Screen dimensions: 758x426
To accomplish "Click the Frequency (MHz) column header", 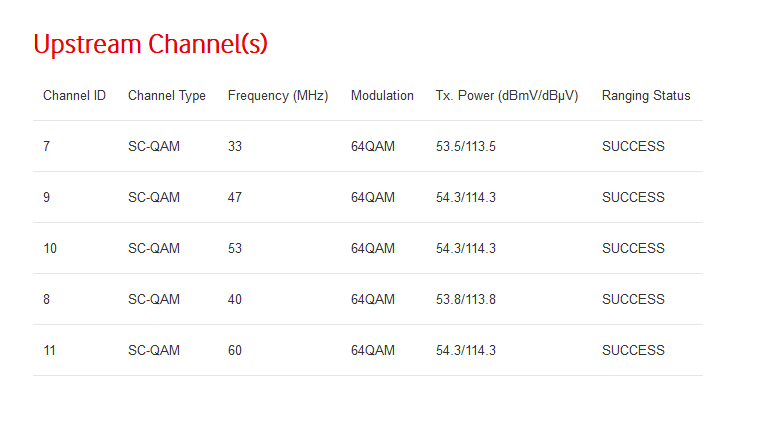I will coord(278,96).
